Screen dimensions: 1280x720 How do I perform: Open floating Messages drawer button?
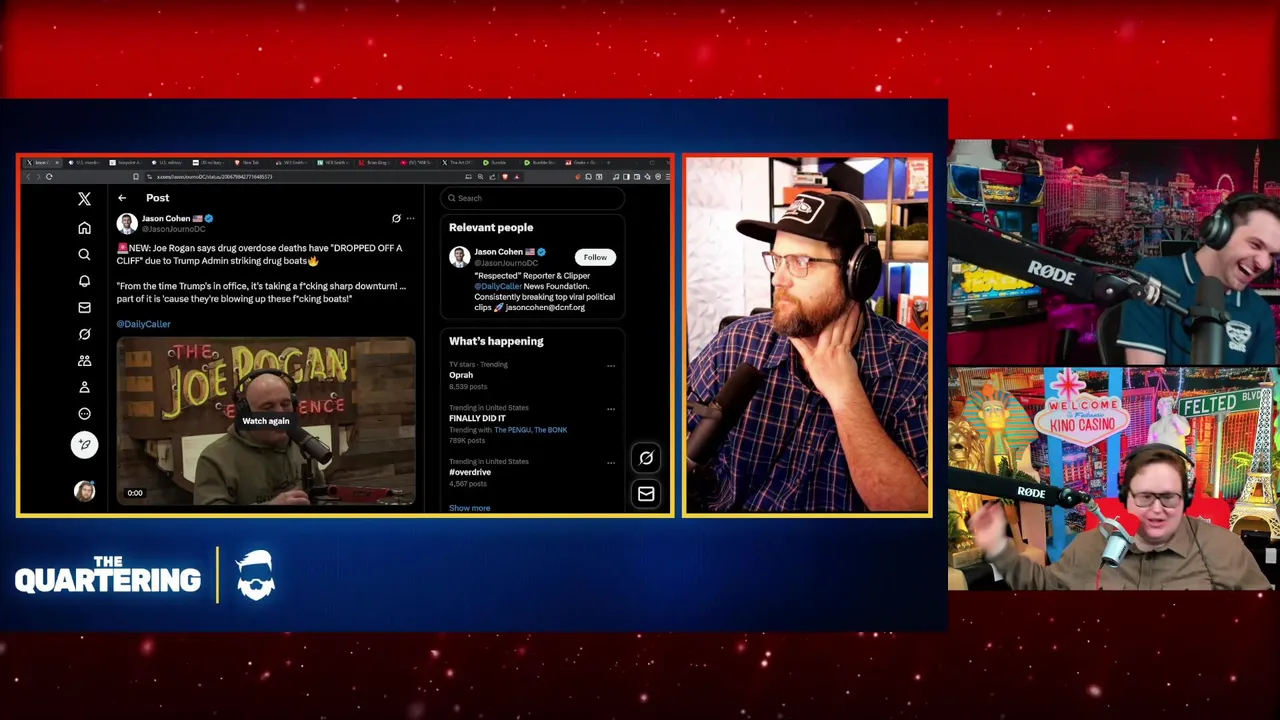646,494
